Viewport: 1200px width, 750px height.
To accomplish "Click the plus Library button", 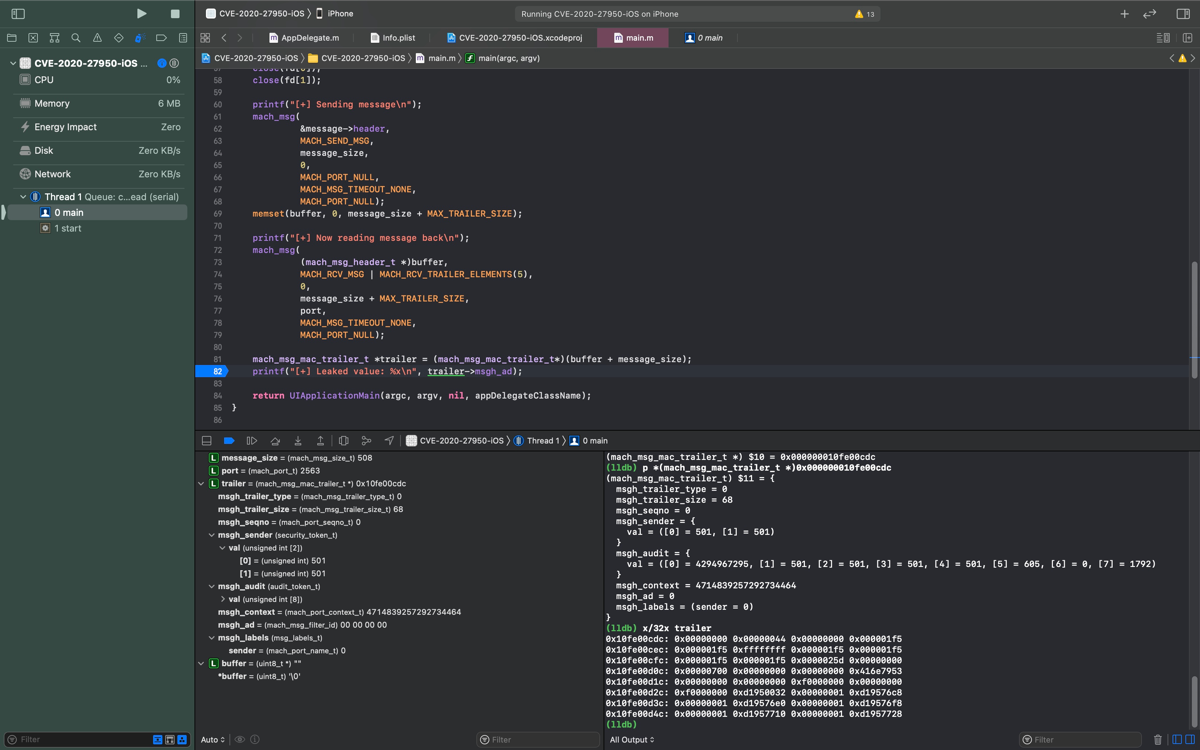I will (1124, 14).
